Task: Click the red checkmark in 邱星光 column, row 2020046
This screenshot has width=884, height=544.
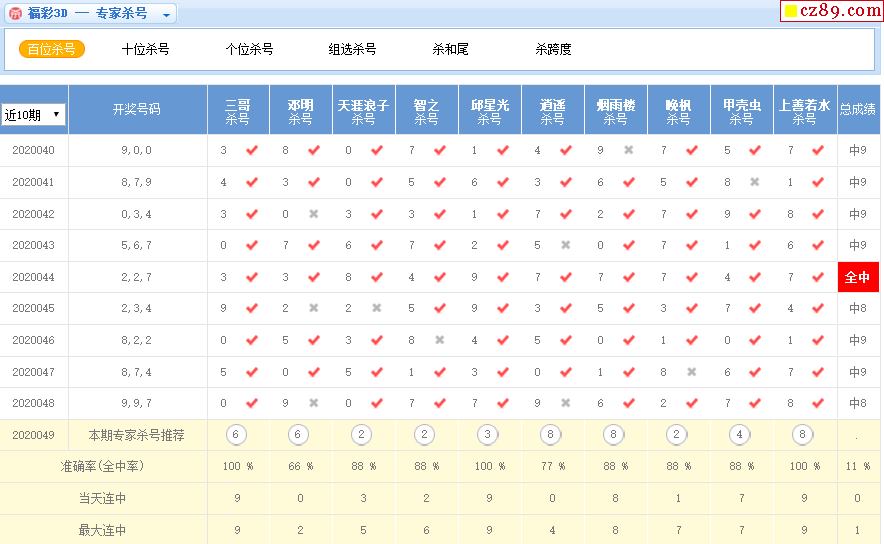Action: [503, 340]
